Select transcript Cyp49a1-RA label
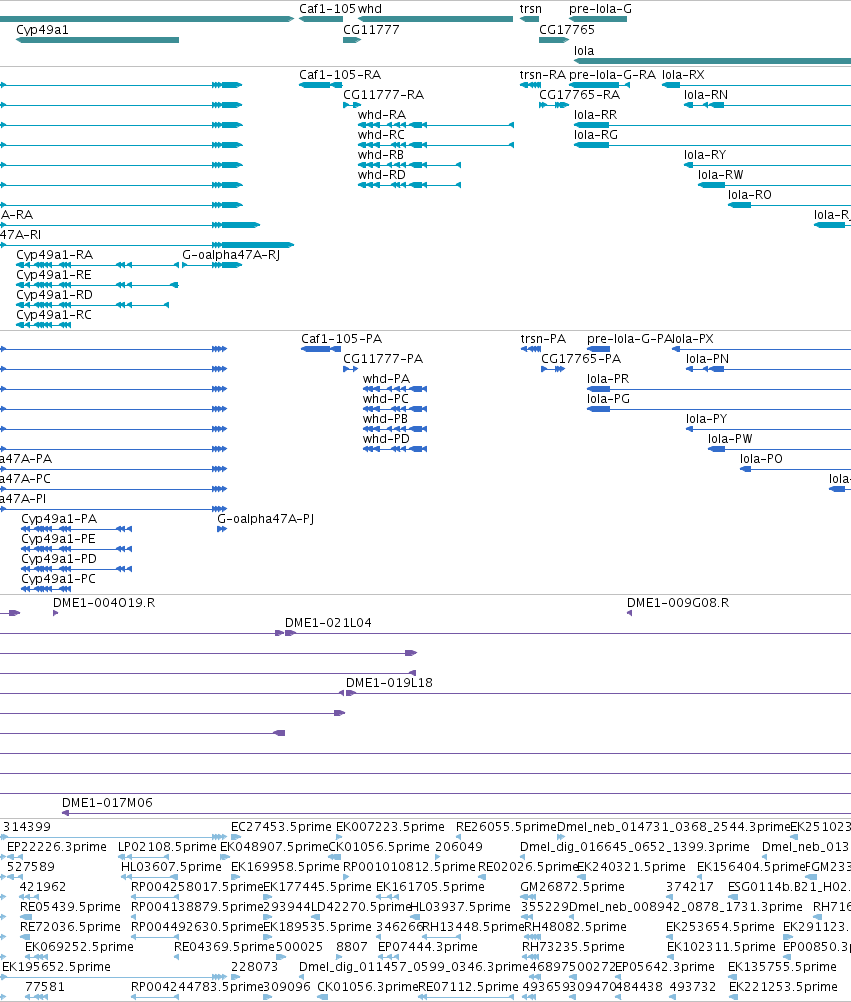Viewport: 851px width, 1002px height. point(54,255)
